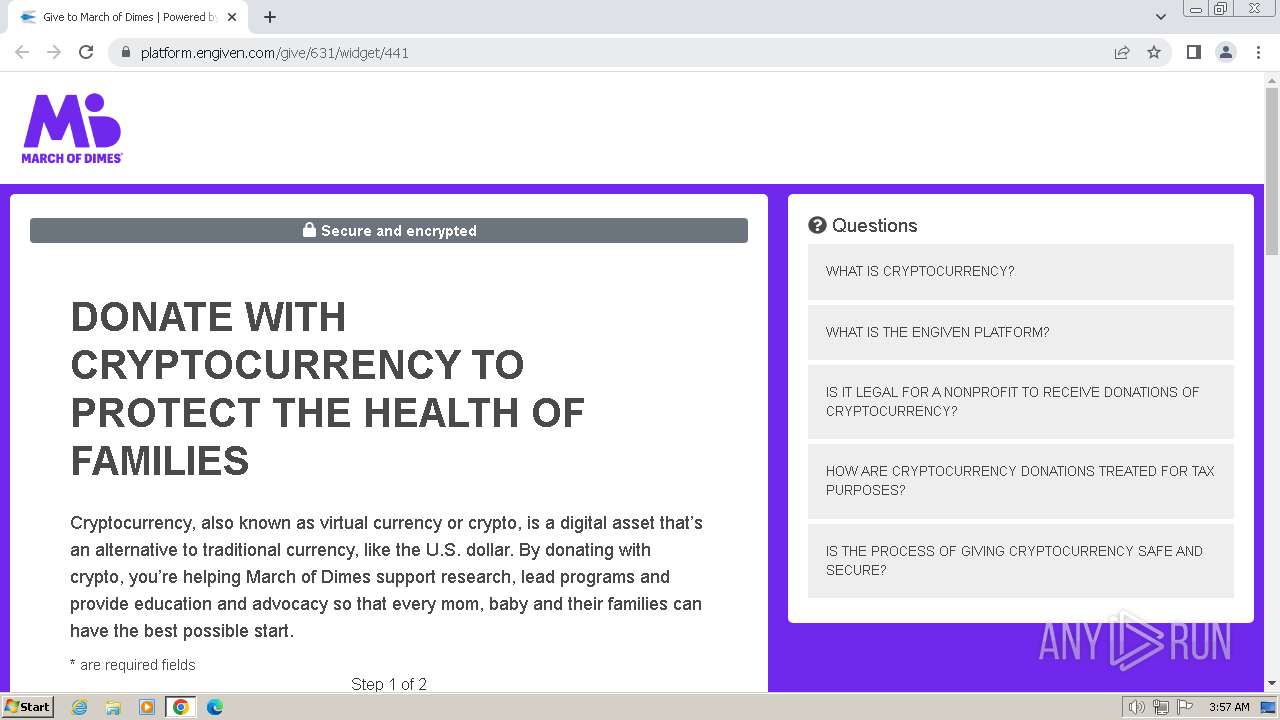Select the Give to March of Dimes tab

click(128, 17)
